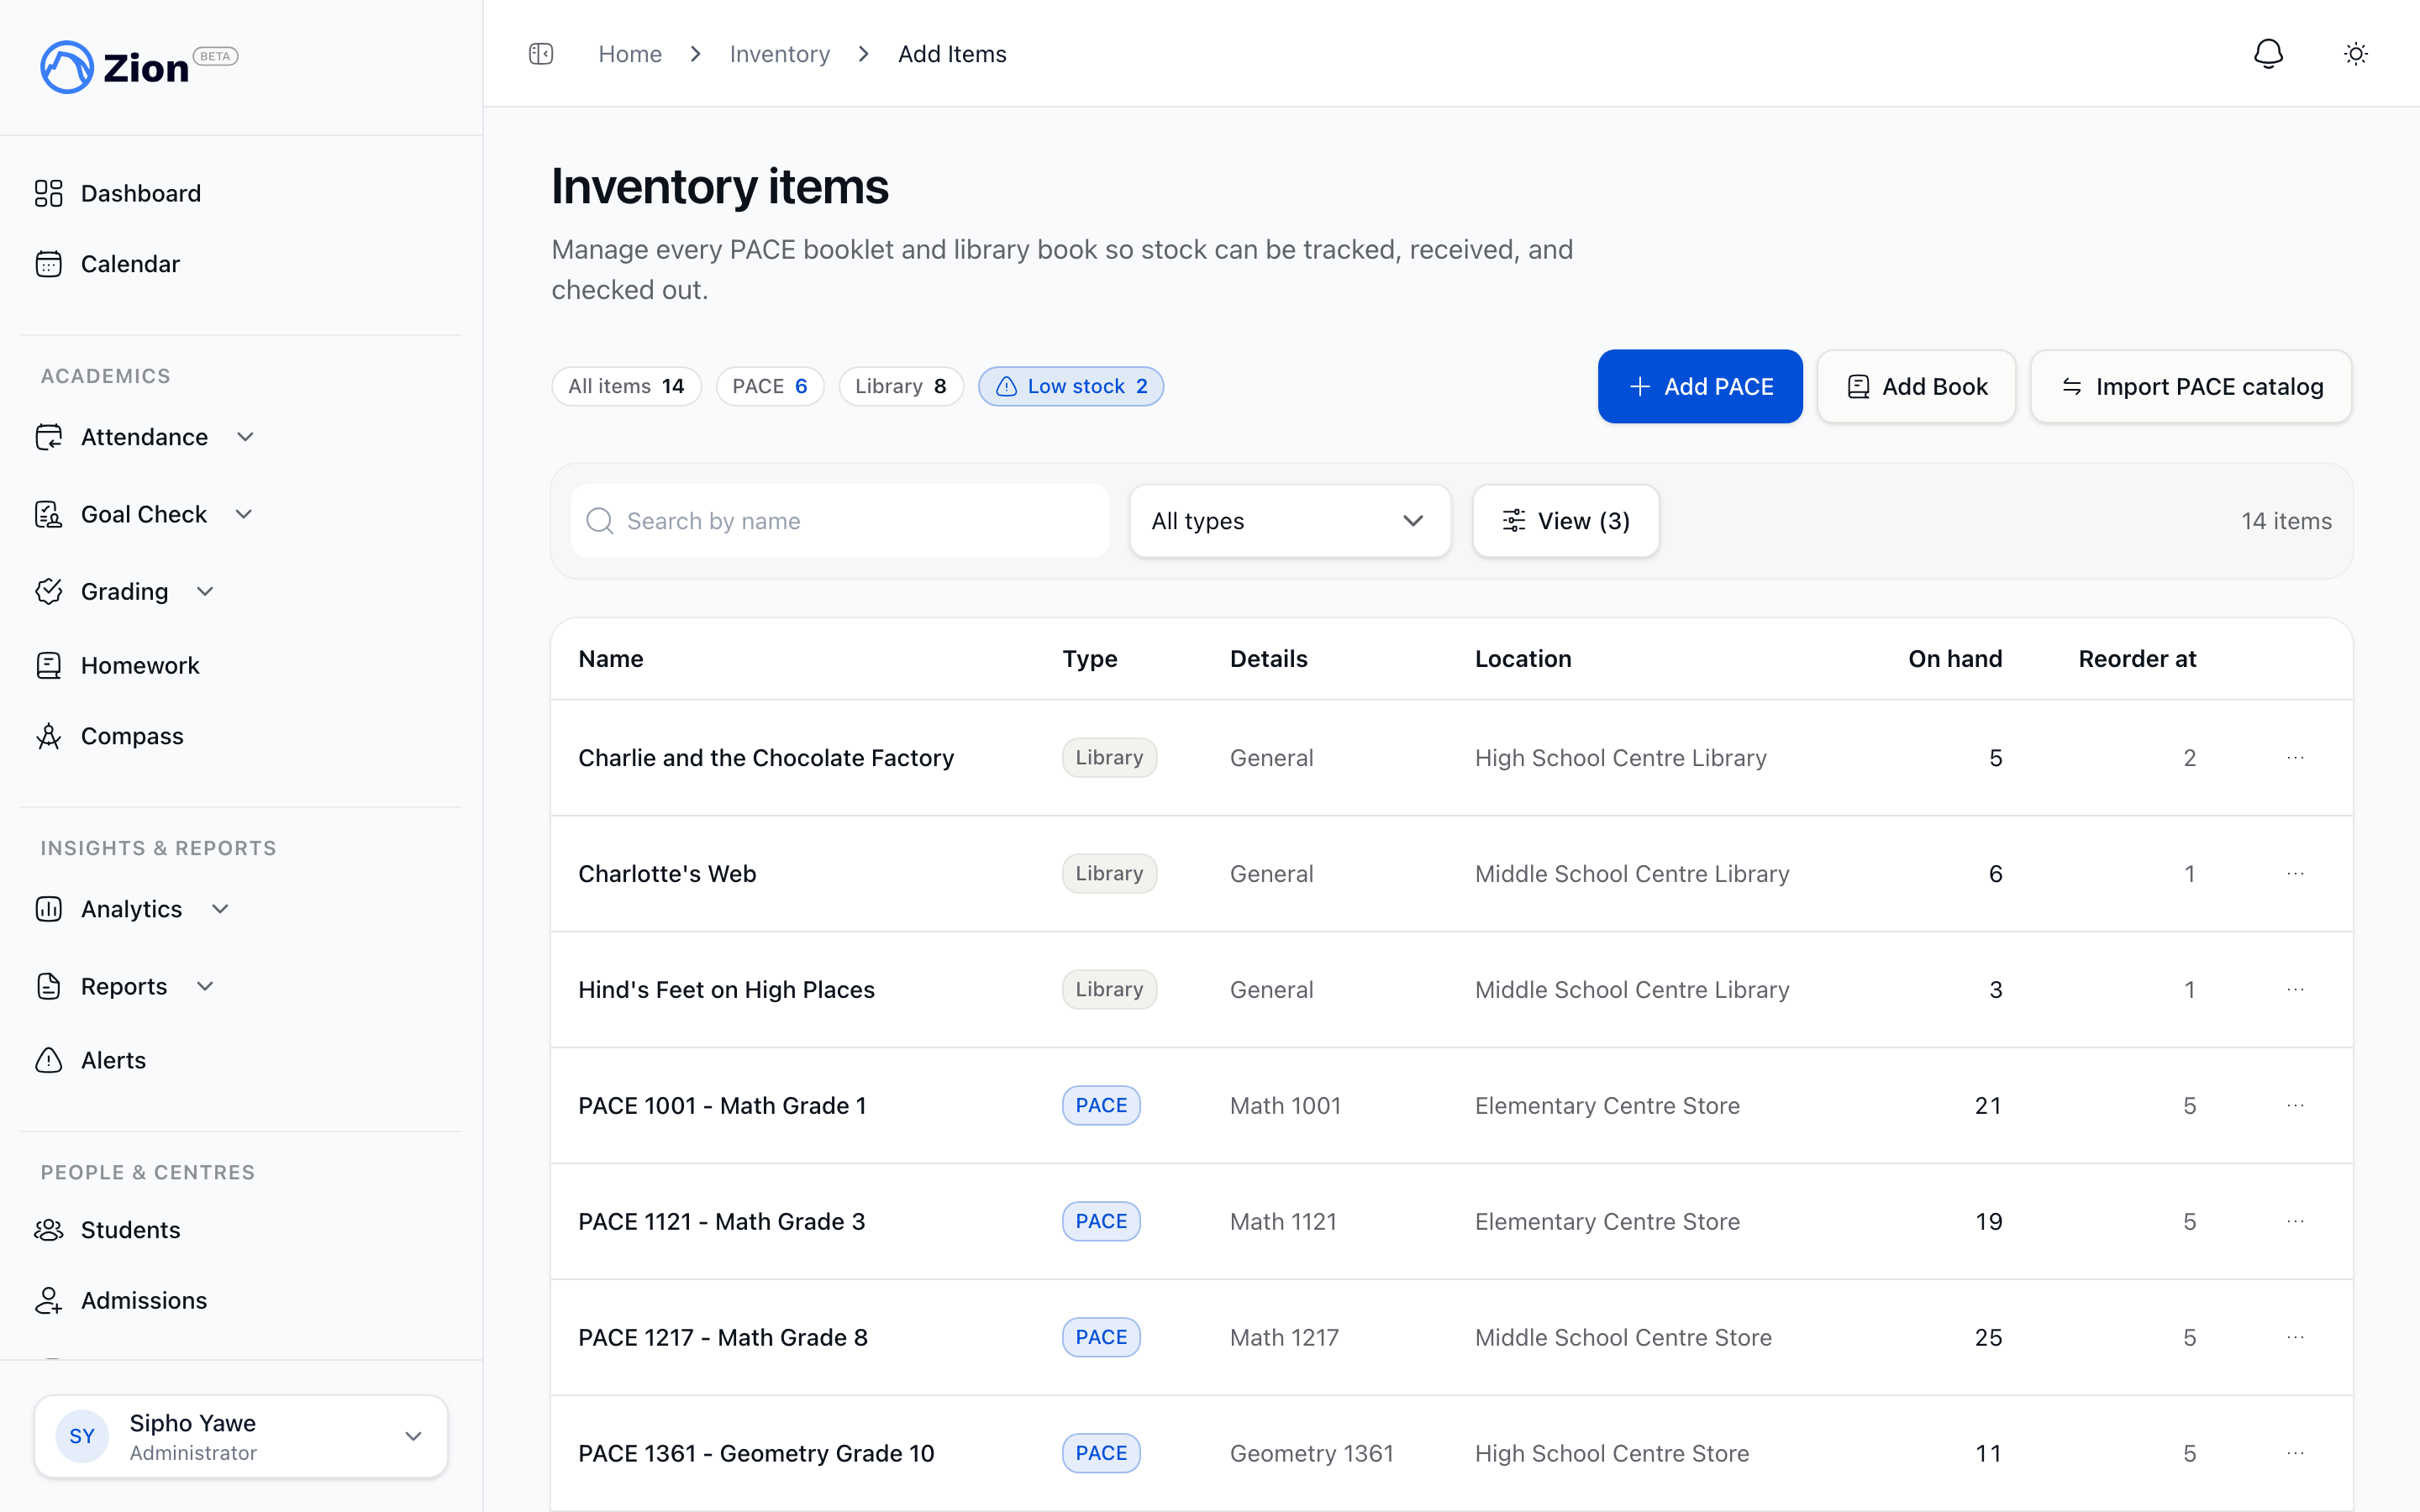The width and height of the screenshot is (2420, 1512).
Task: Toggle the Low stock 2 filter
Action: point(1071,386)
